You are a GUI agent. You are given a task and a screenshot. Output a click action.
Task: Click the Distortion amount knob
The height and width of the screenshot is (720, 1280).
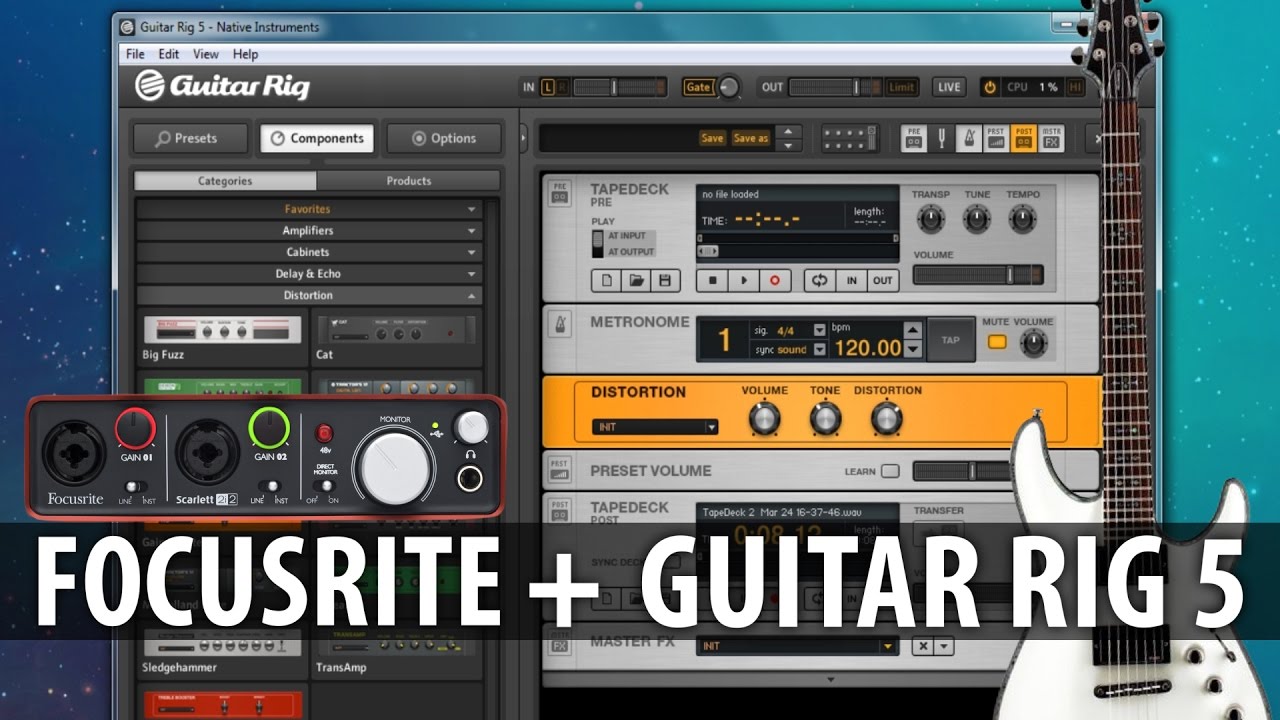pyautogui.click(x=886, y=417)
